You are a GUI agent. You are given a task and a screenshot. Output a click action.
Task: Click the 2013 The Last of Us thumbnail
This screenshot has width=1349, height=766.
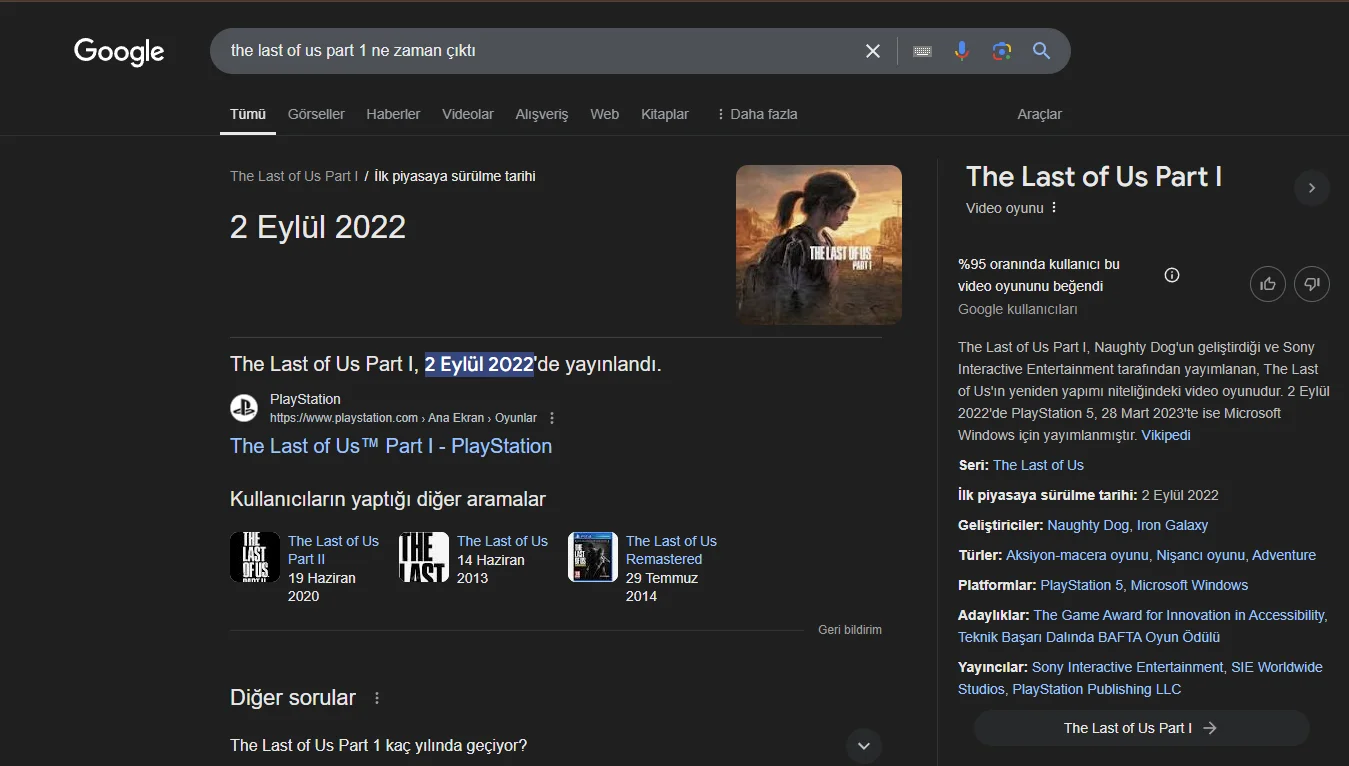424,557
